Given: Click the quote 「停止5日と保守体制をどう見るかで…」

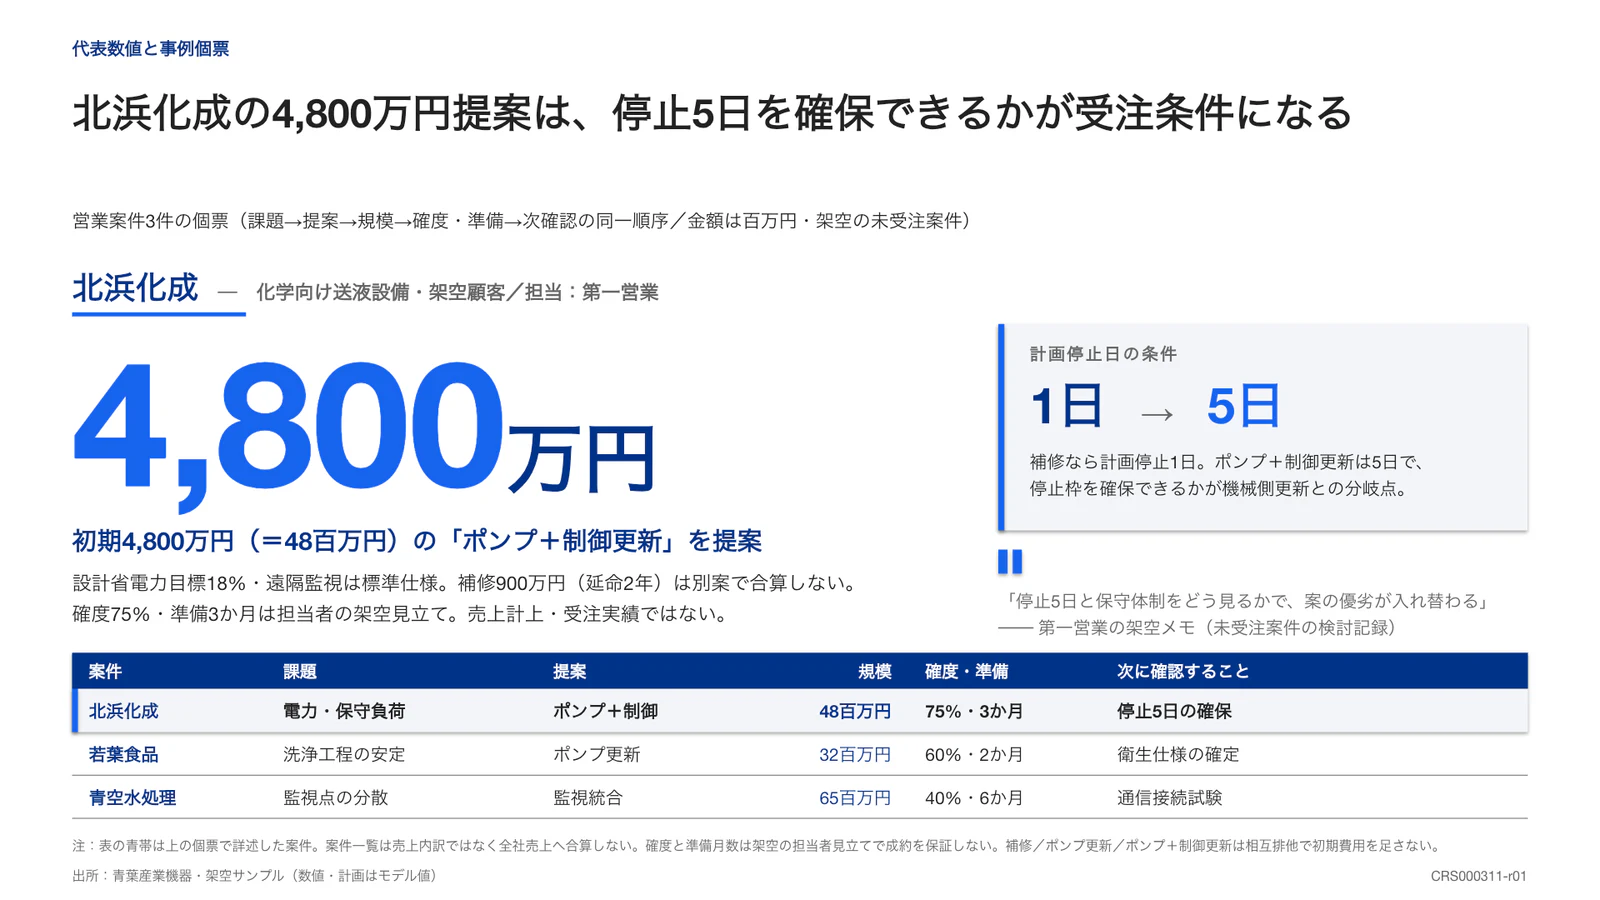Looking at the screenshot, I should (1248, 601).
